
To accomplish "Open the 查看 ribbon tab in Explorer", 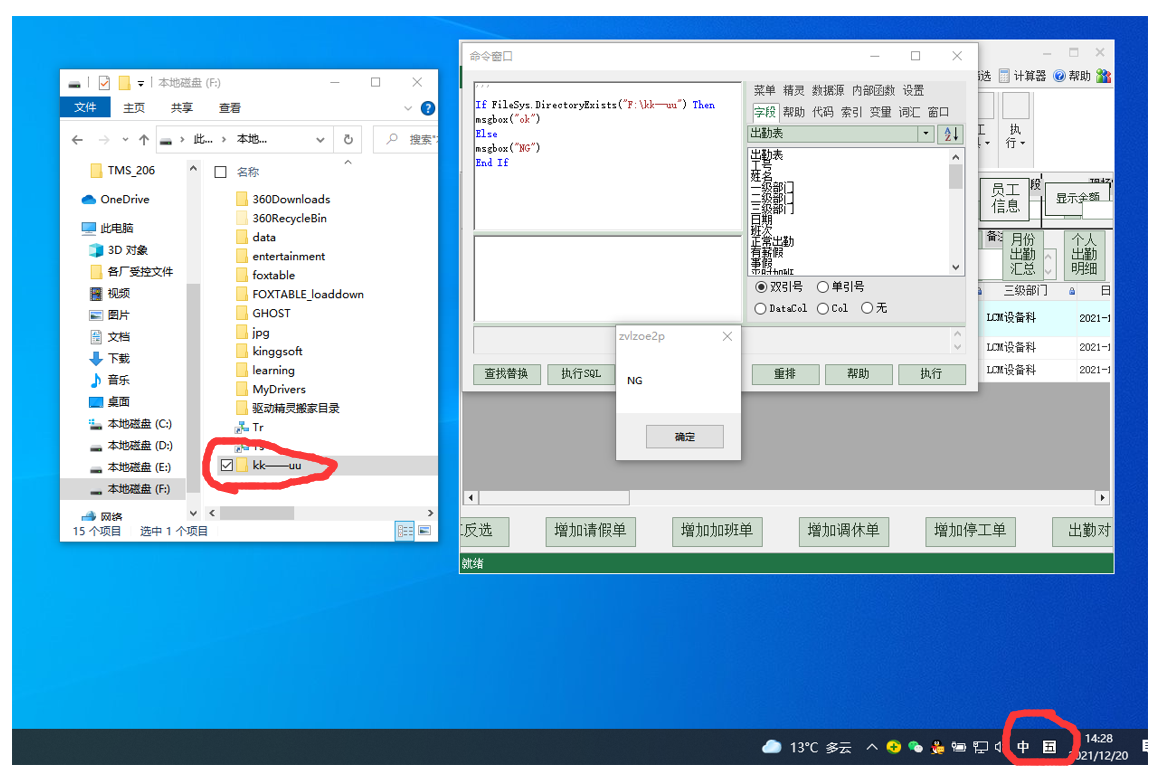I will click(230, 108).
